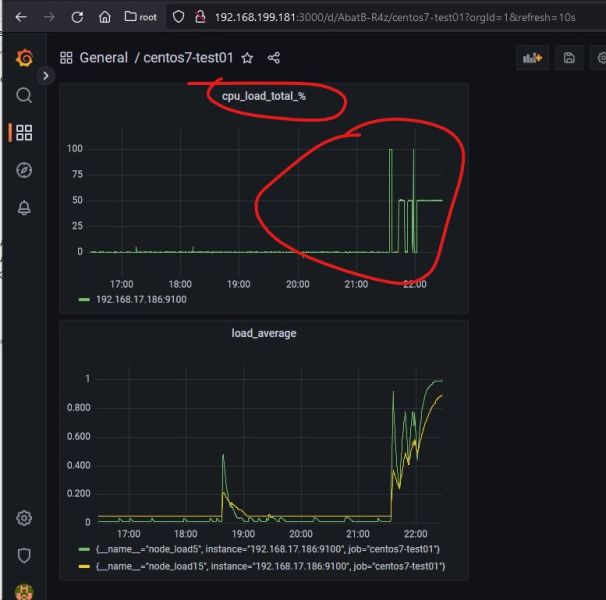Click the browser forward arrow
606x600 pixels.
[49, 17]
